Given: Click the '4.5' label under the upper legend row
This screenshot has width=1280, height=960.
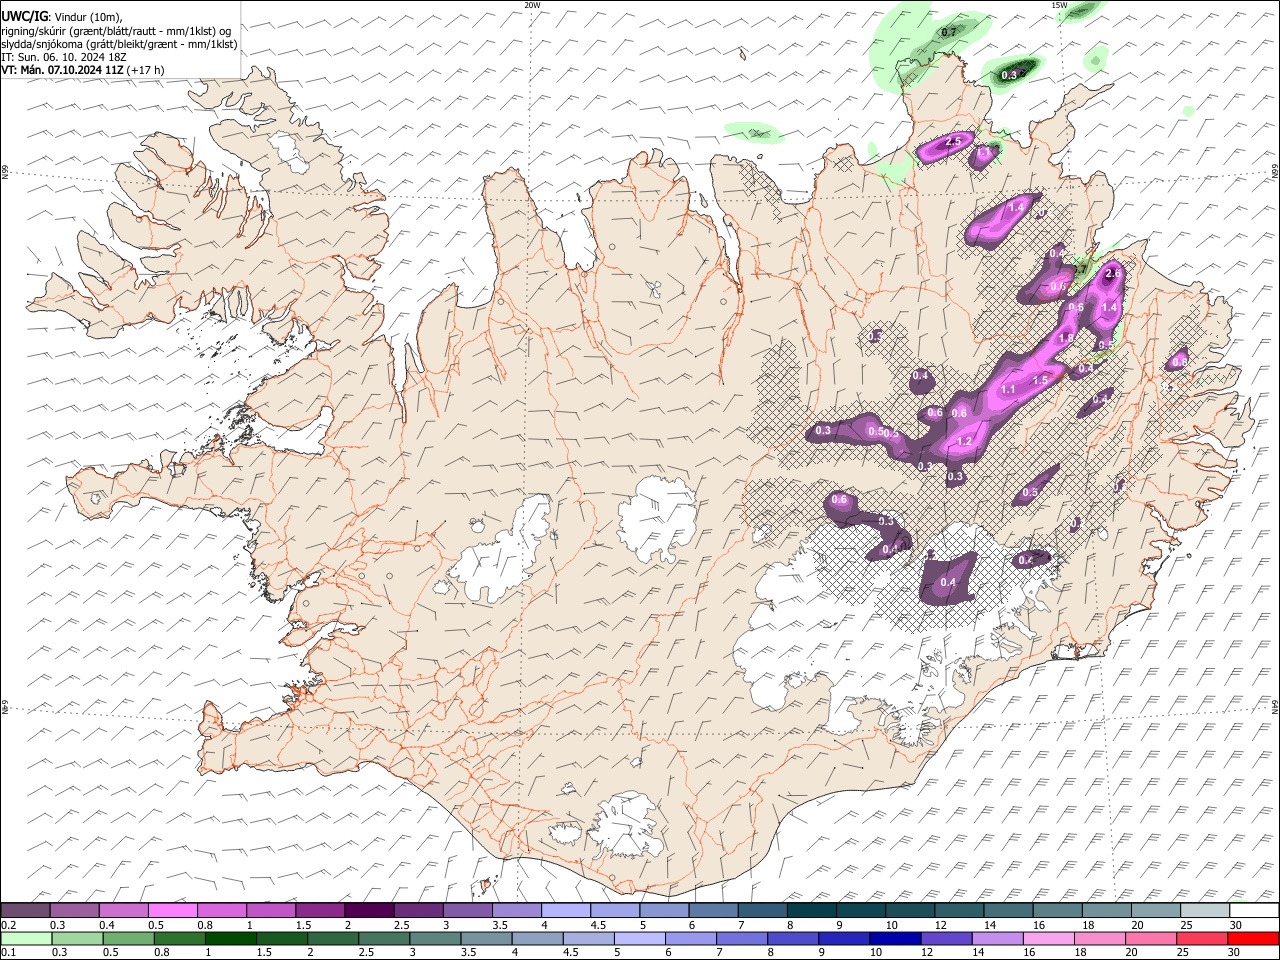Looking at the screenshot, I should coord(598,925).
